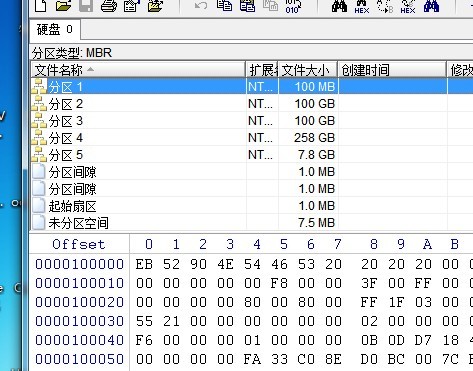
Task: Sort by the 修改 column header at right edge
Action: coord(460,70)
